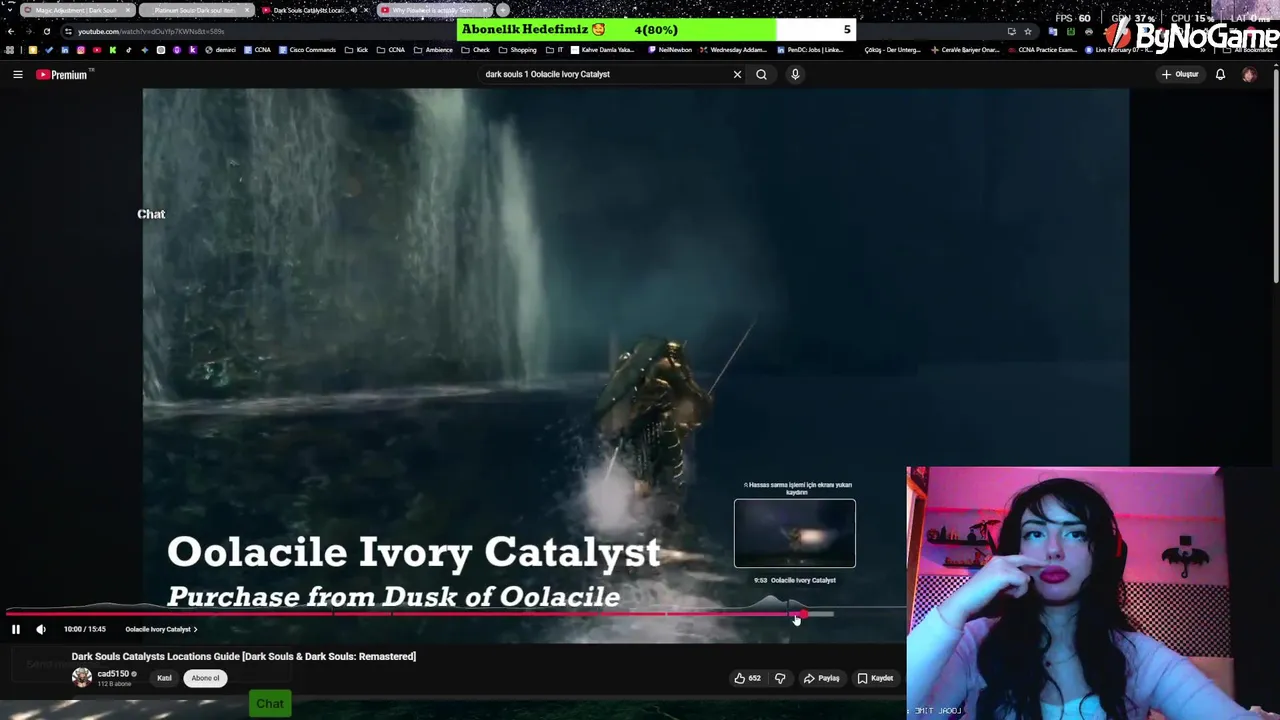The width and height of the screenshot is (1280, 720).
Task: Expand the Check bookmarks folder
Action: (475, 50)
